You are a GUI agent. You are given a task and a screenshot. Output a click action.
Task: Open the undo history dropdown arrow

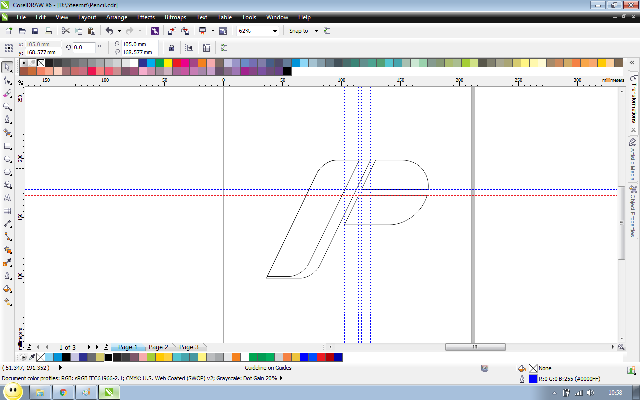coord(118,31)
